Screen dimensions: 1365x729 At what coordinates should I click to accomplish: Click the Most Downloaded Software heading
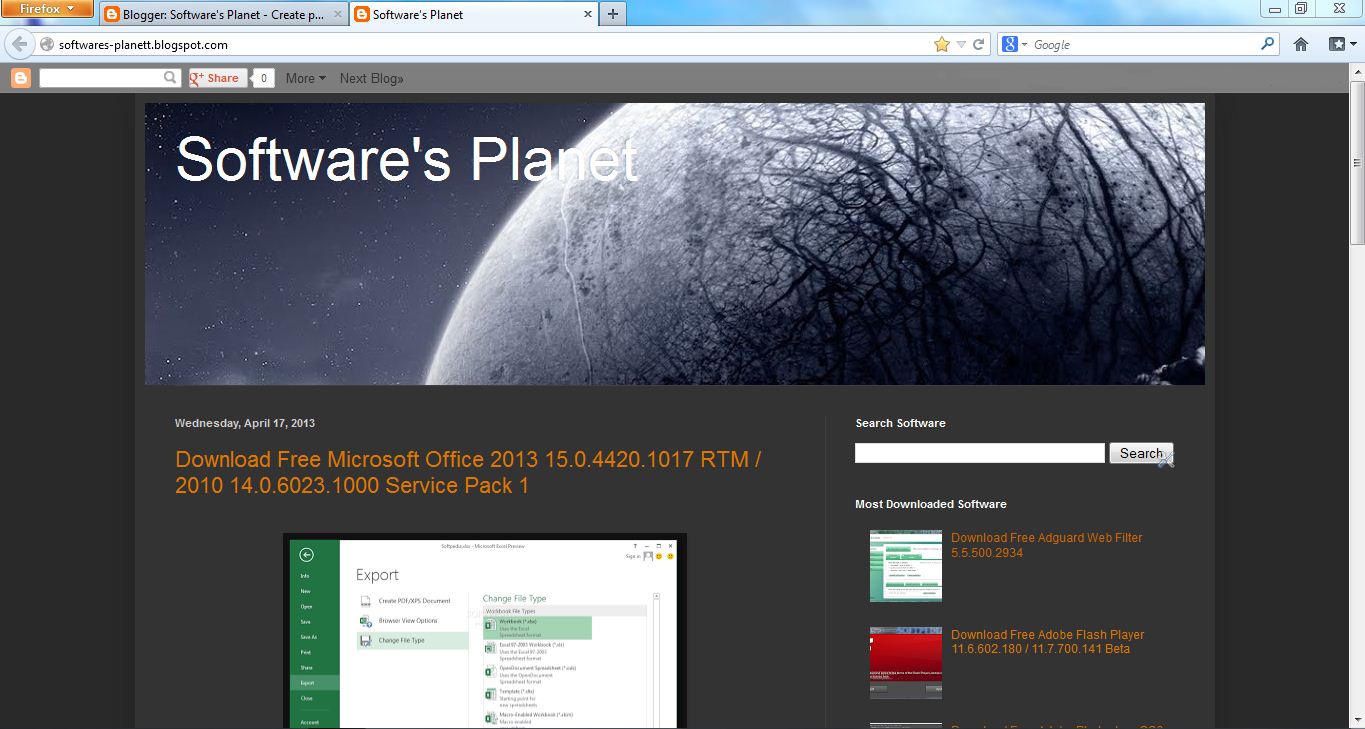pos(931,504)
